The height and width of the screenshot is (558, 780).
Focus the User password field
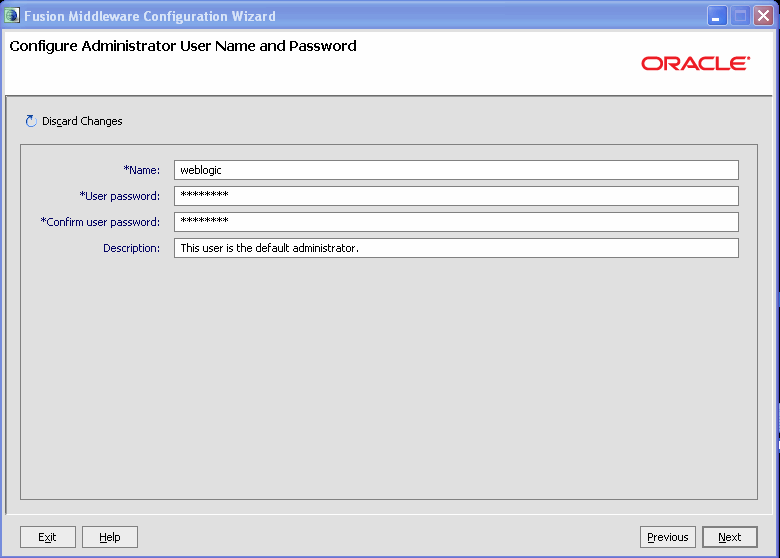[456, 196]
